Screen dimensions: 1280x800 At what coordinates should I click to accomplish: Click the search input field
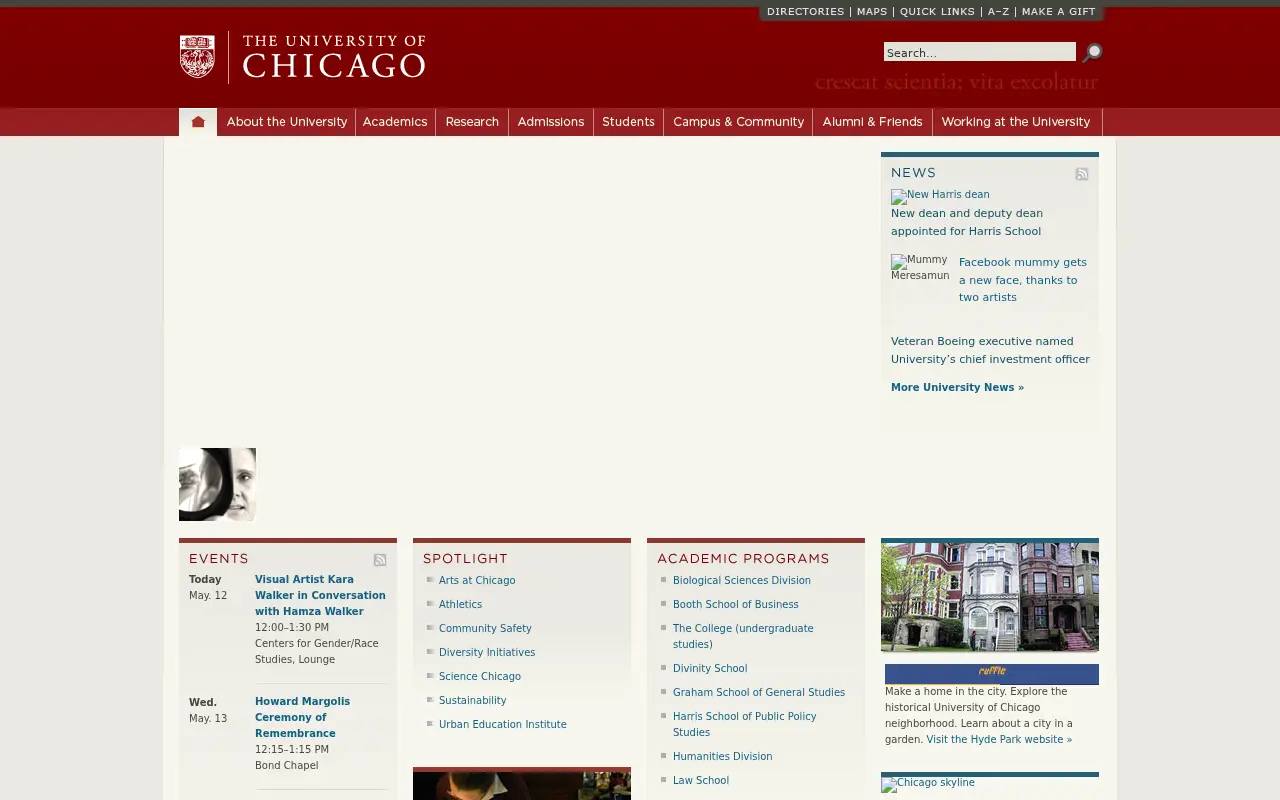pyautogui.click(x=980, y=52)
